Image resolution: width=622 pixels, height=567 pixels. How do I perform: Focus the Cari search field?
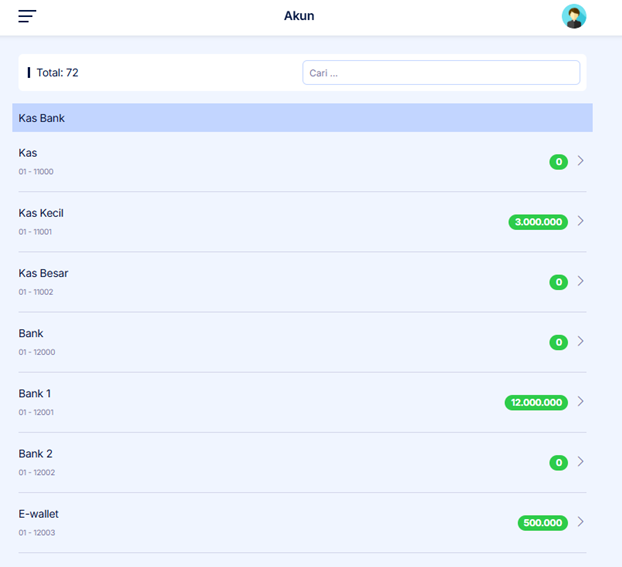441,73
